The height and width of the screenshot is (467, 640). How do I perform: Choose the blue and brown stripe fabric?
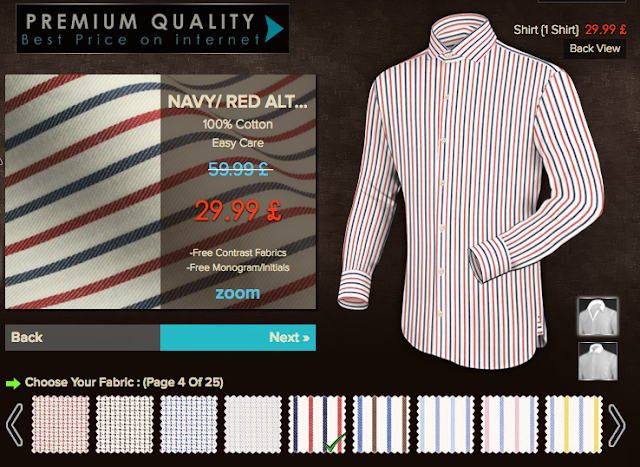click(x=381, y=425)
